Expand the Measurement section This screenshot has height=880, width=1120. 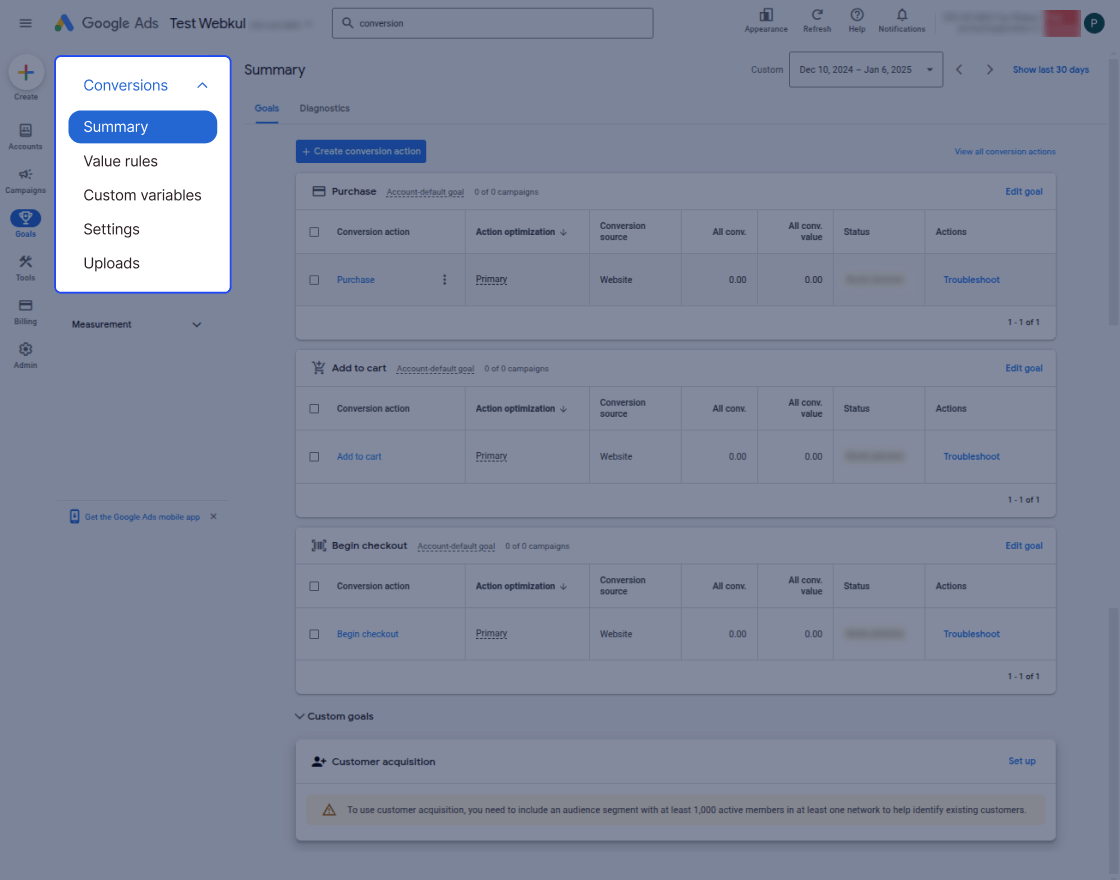[x=136, y=324]
